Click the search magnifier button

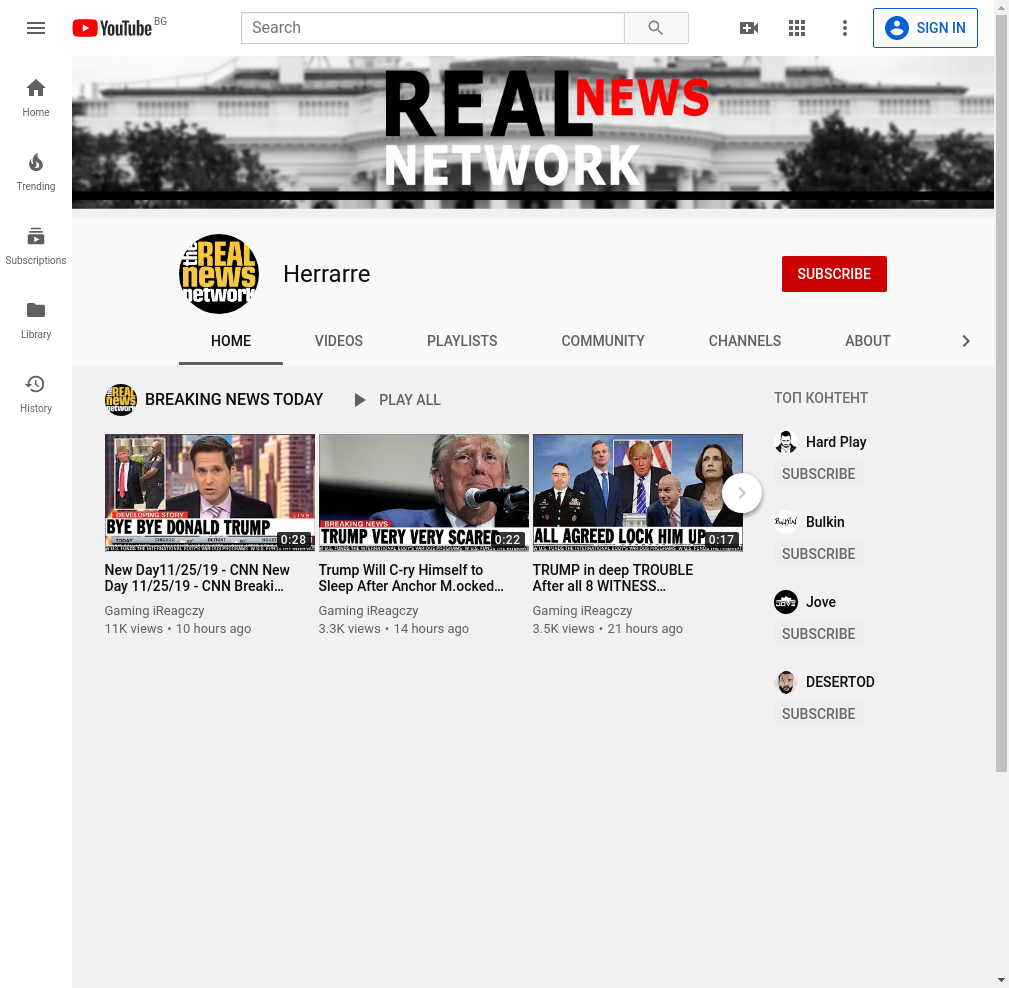point(656,28)
